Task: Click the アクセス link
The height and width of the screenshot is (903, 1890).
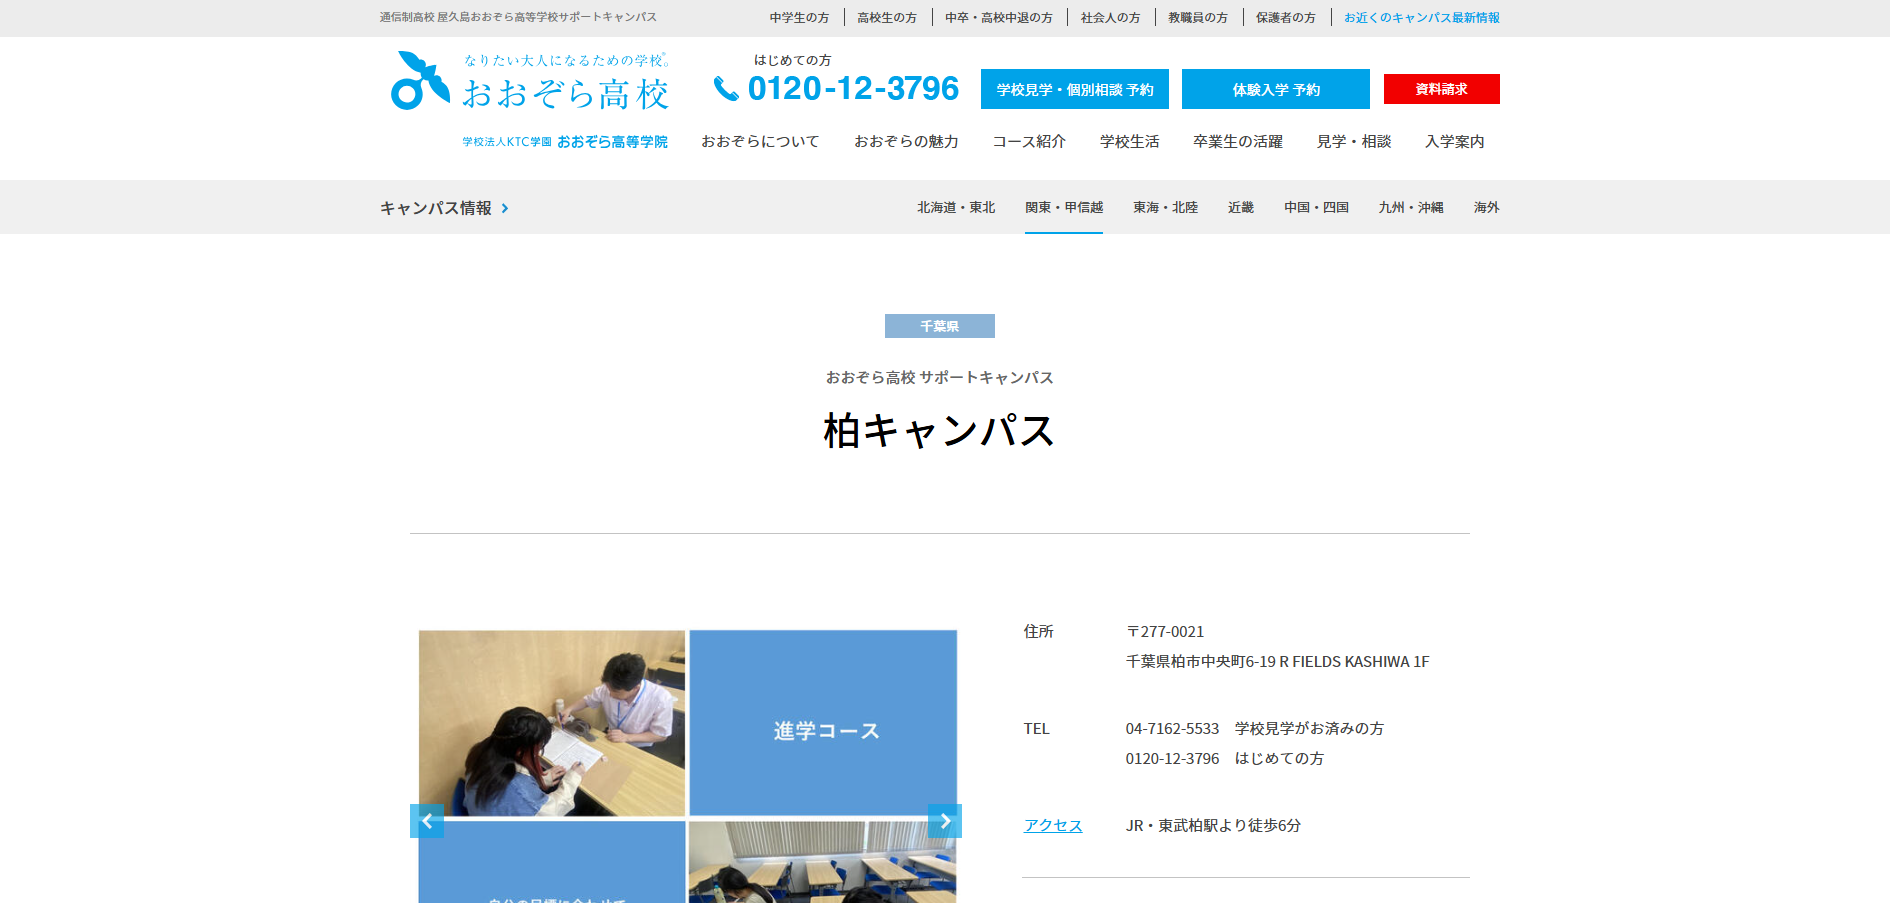Action: coord(1052,826)
